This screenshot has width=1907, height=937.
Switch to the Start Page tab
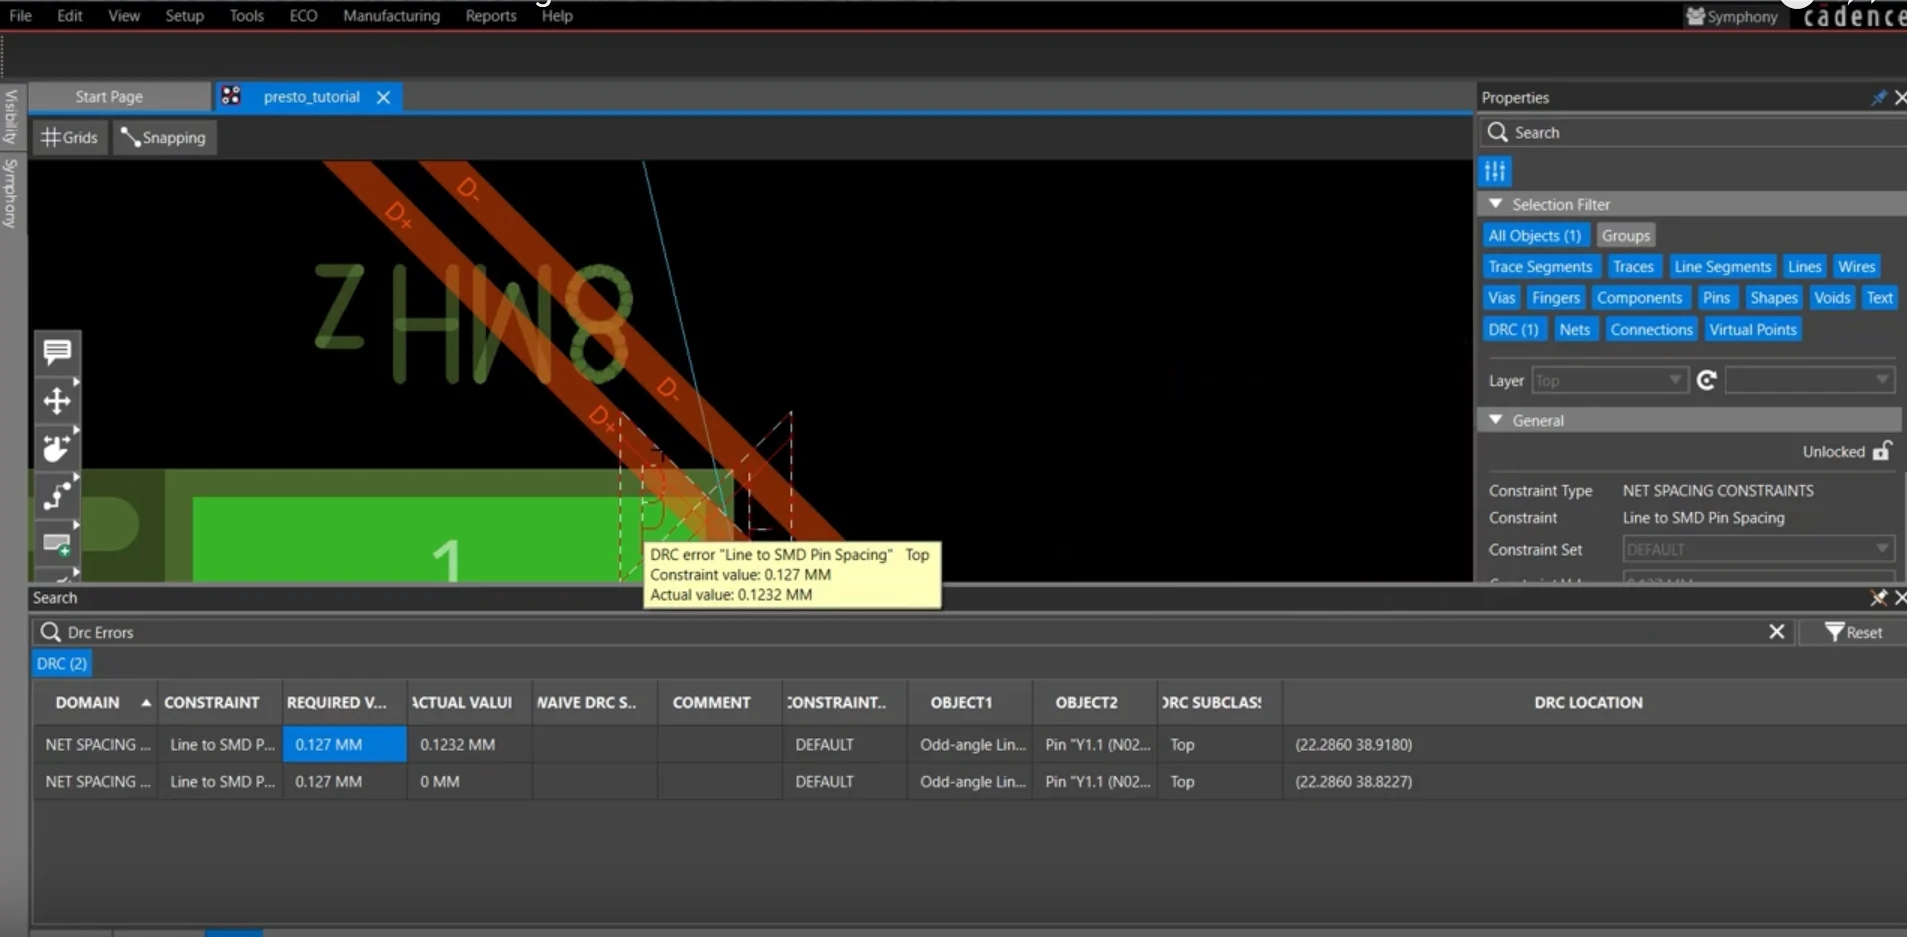click(109, 97)
